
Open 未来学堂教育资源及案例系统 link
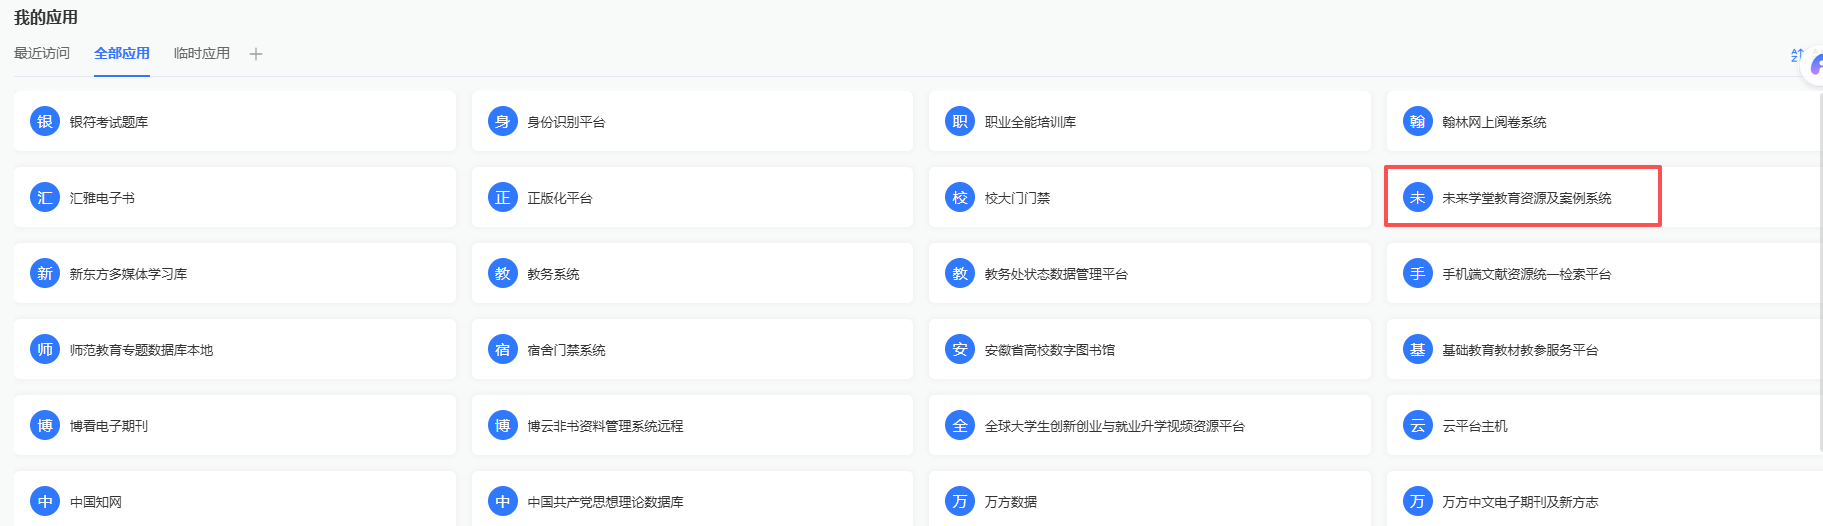[x=1526, y=198]
